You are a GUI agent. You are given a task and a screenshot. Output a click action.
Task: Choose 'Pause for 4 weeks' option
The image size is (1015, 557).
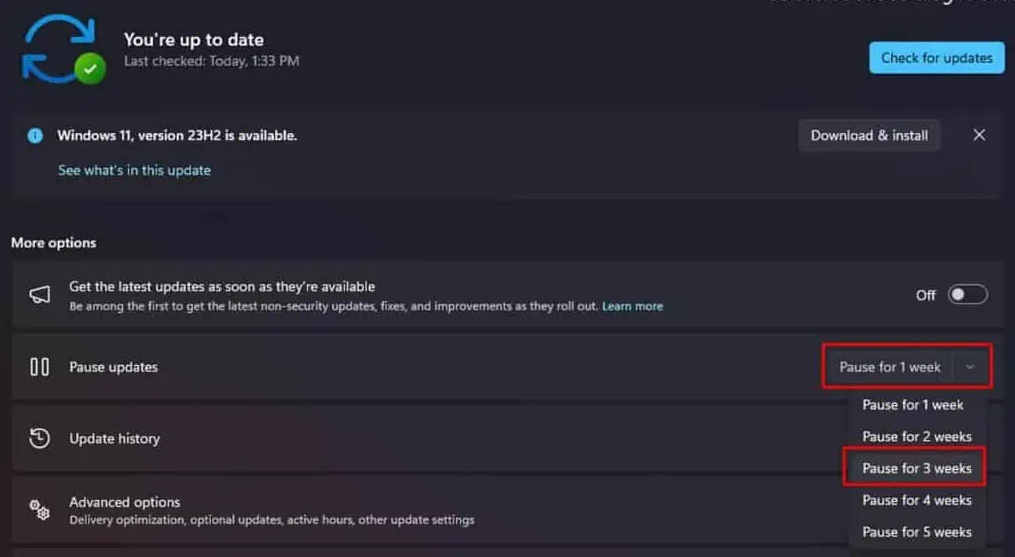point(917,500)
